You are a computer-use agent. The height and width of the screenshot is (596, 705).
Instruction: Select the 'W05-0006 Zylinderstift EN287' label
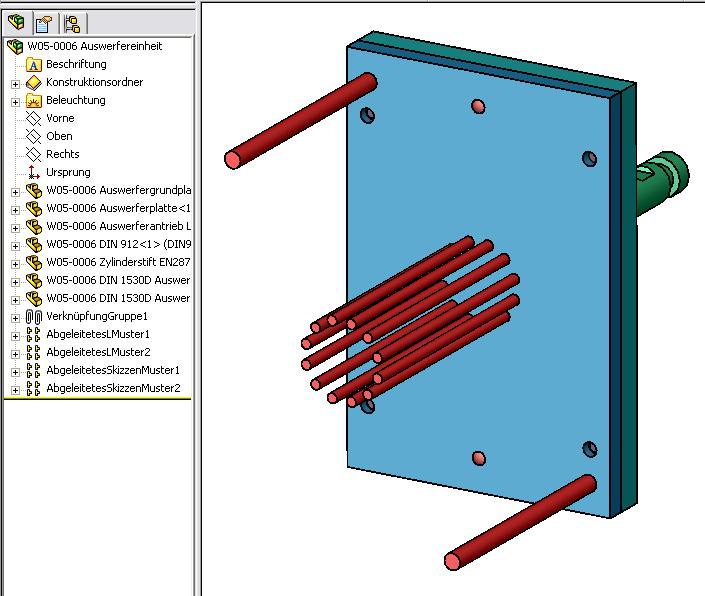[118, 262]
